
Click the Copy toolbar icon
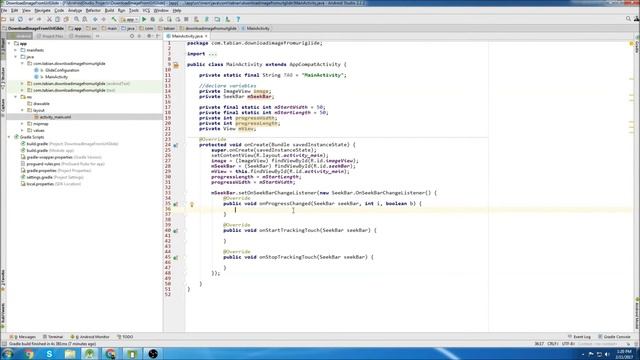tap(58, 19)
